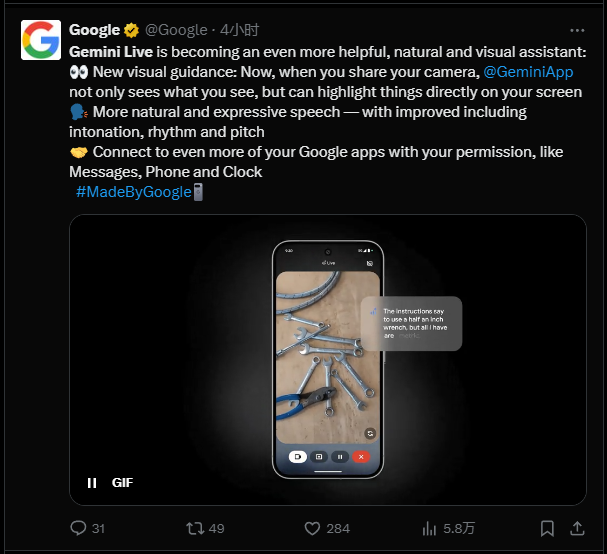Reply to the Gemini Live tweet
607x554 pixels.
[x=80, y=528]
